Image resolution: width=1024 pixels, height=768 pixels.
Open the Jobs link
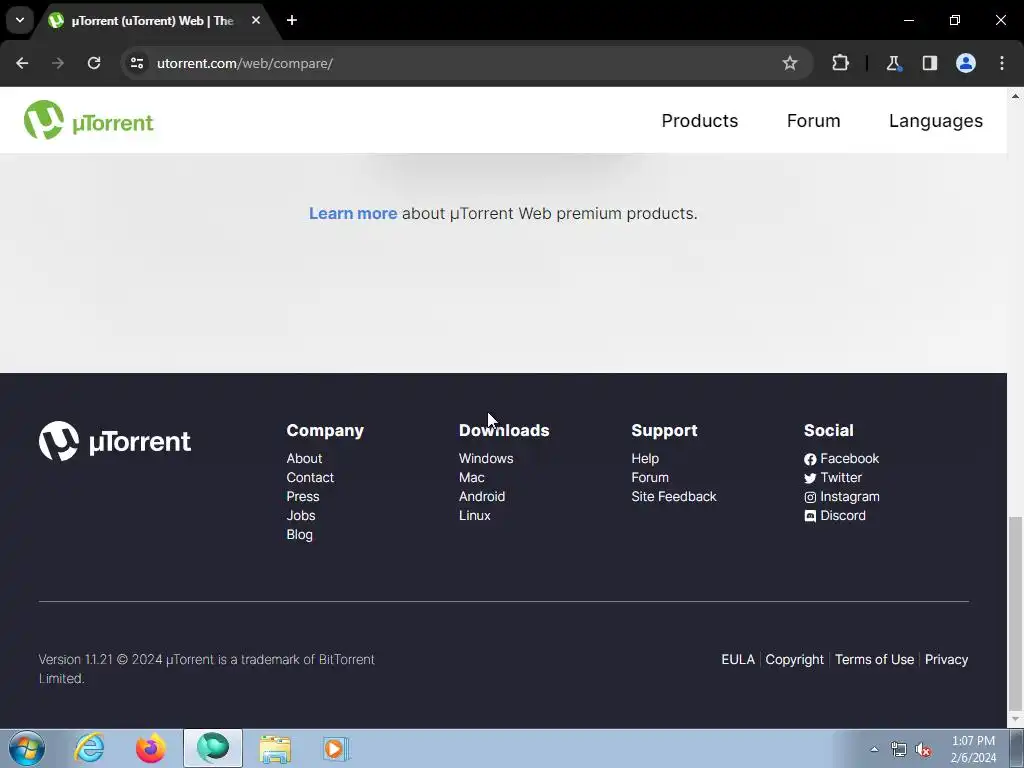[x=301, y=515]
